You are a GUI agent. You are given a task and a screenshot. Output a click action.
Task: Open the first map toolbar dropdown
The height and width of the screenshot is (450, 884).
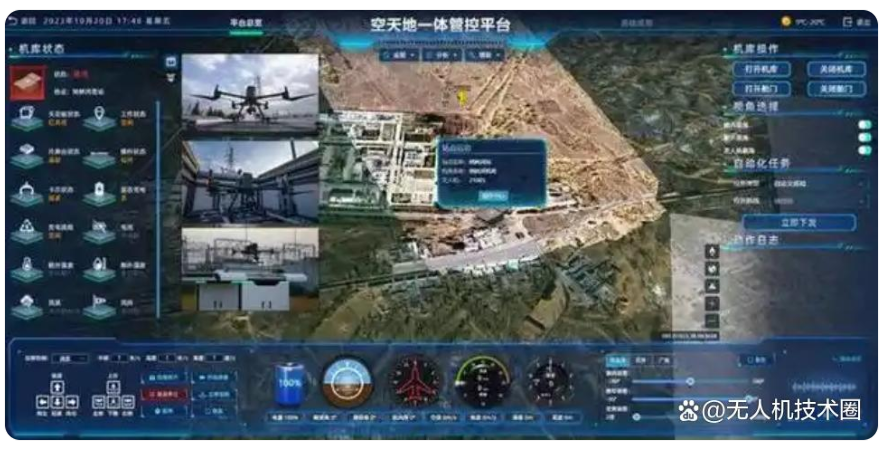[x=400, y=57]
